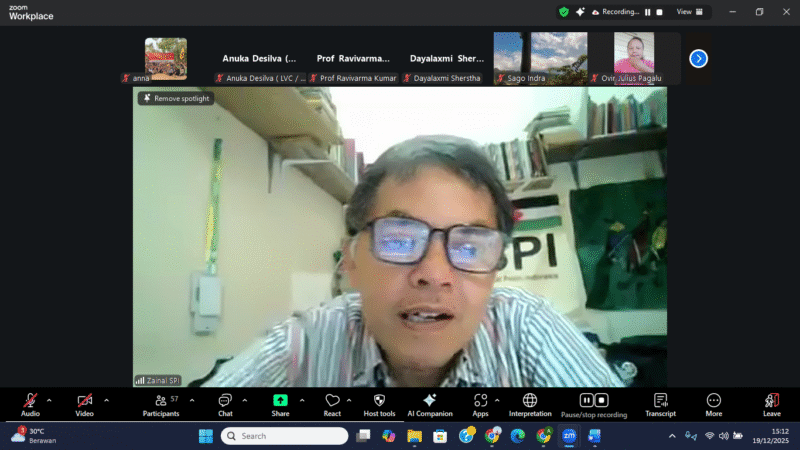Open the React emoji menu
This screenshot has width=800, height=450.
click(x=332, y=401)
